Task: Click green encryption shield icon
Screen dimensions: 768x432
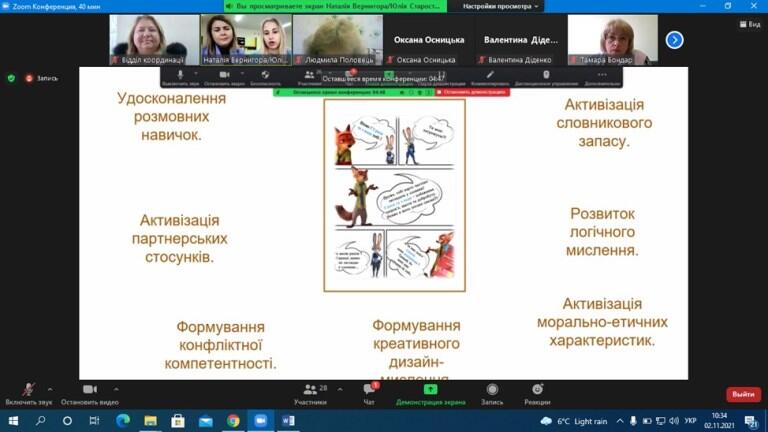Action: [x=11, y=78]
